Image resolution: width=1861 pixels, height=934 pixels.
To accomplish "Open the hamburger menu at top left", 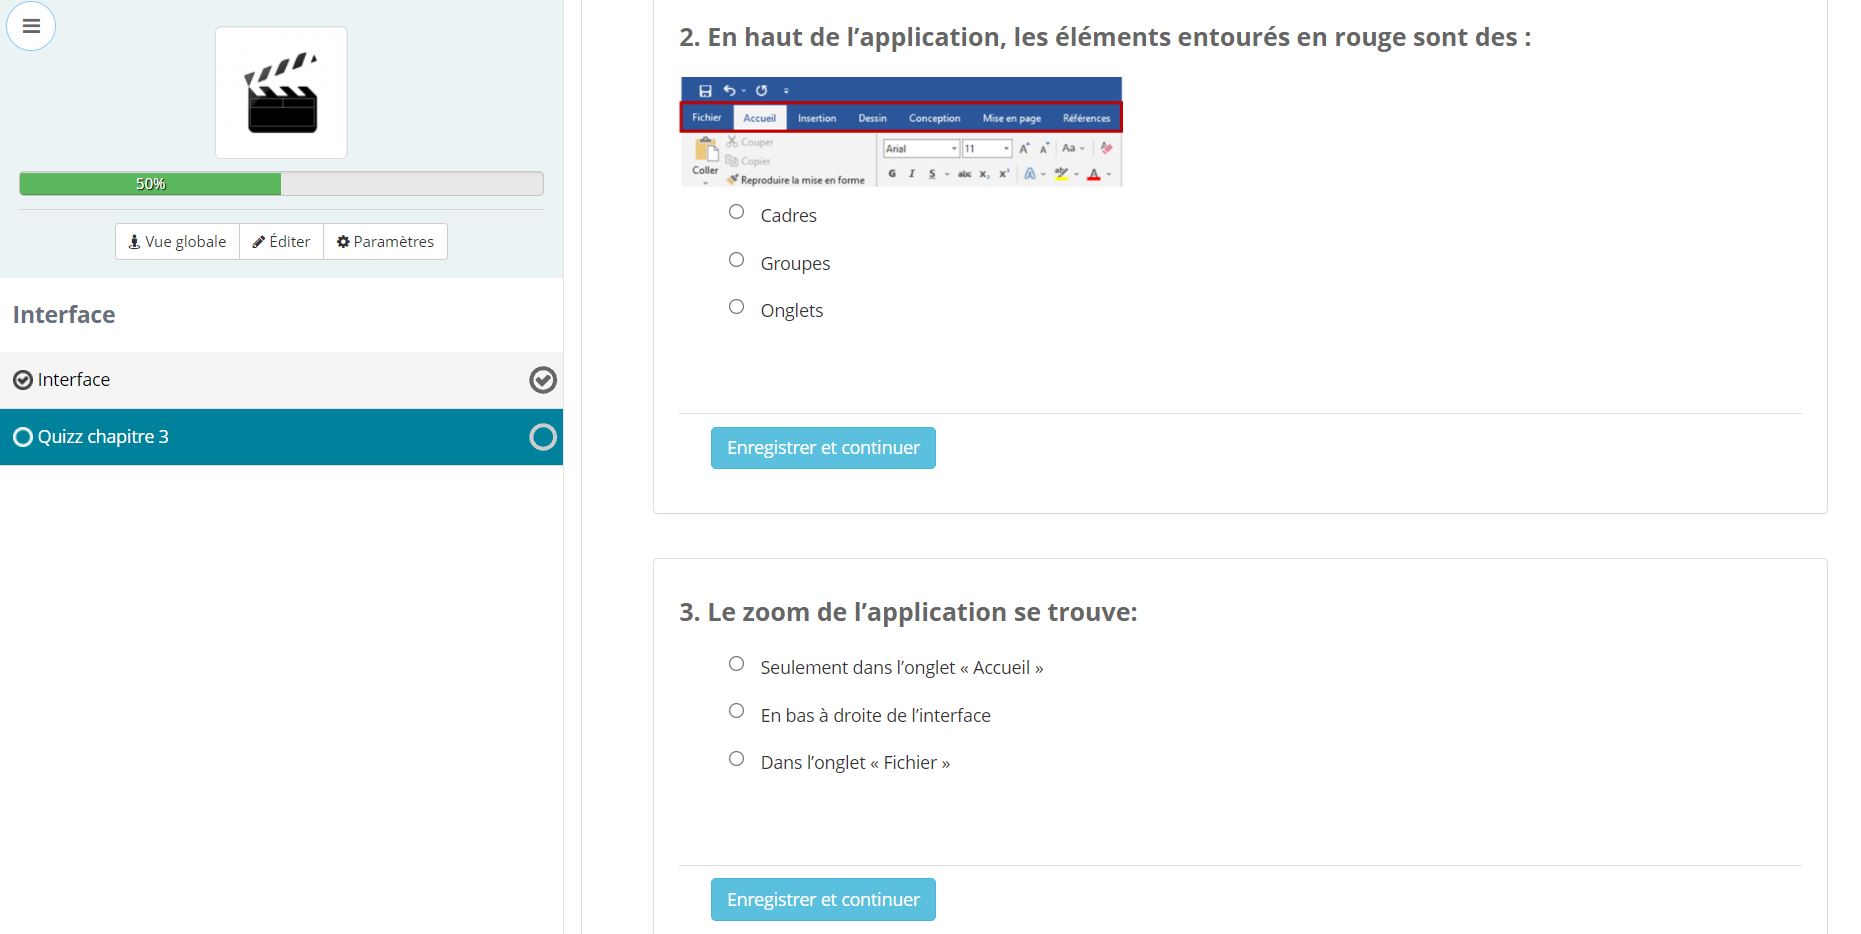I will coord(31,26).
